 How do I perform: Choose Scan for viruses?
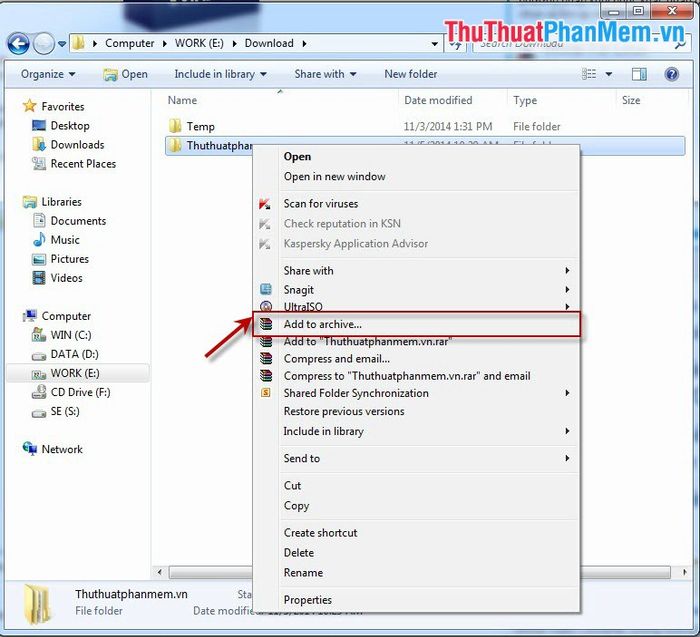pyautogui.click(x=321, y=204)
